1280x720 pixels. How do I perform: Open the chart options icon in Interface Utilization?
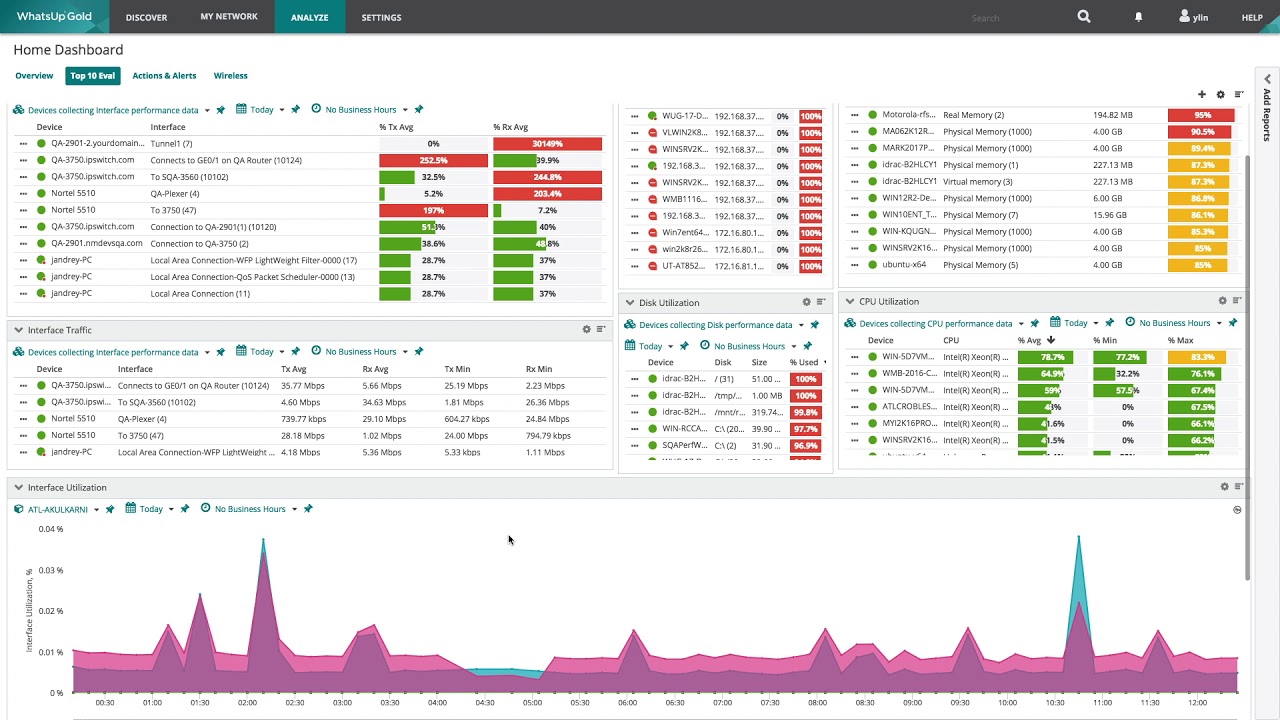[x=1237, y=510]
